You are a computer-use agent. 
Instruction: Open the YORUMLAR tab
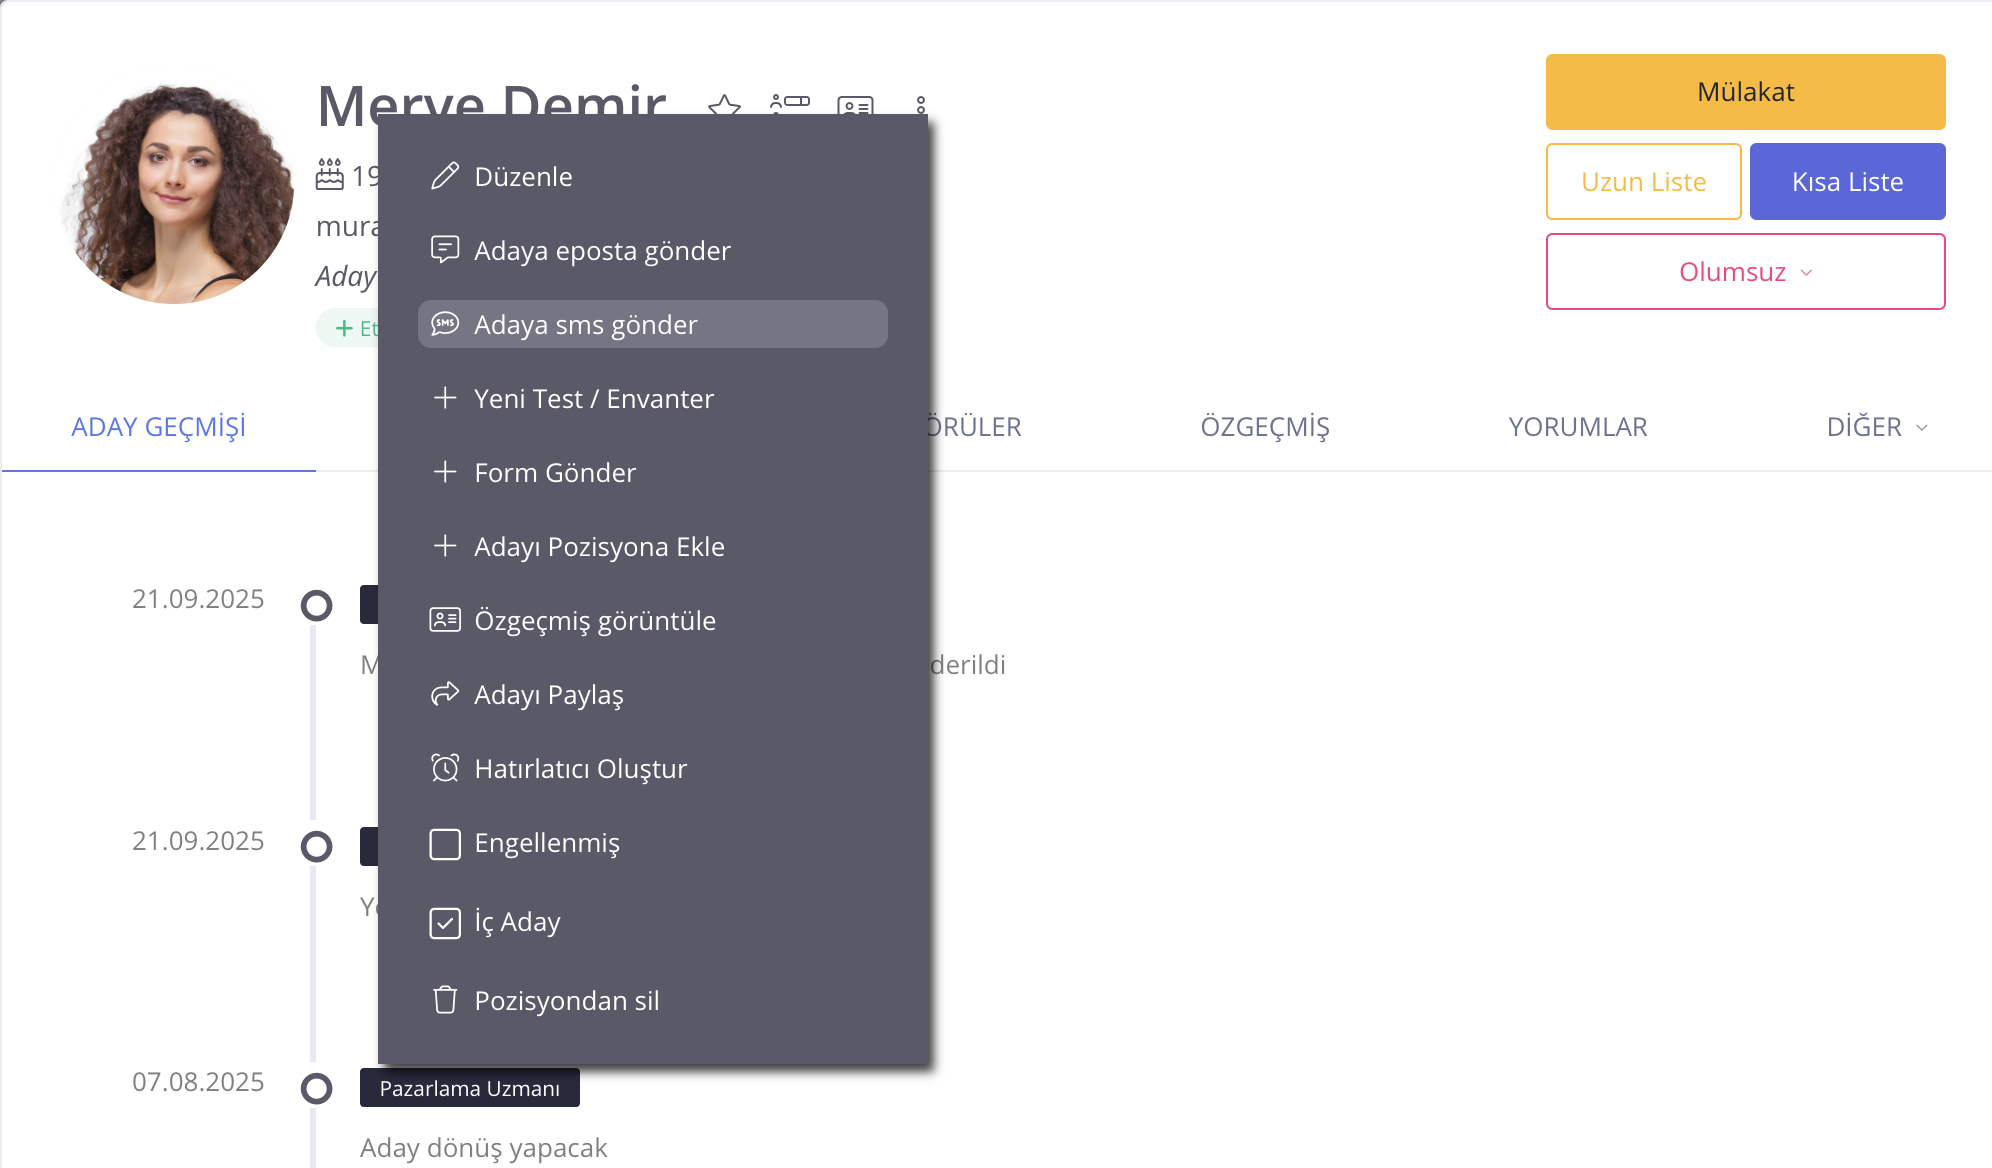click(1577, 427)
